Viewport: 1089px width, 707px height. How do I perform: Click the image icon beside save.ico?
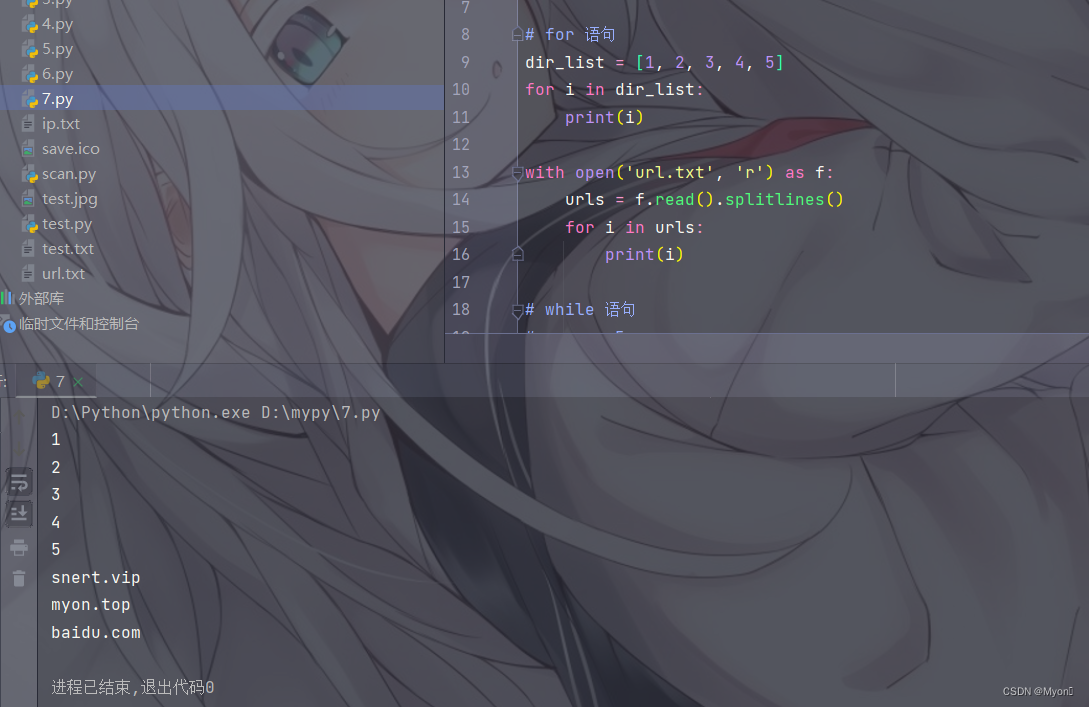click(x=28, y=149)
